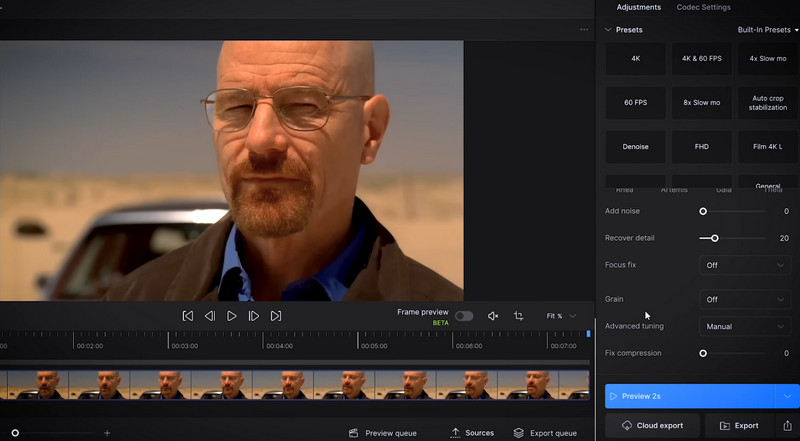
Task: Step forward one frame
Action: pos(254,316)
